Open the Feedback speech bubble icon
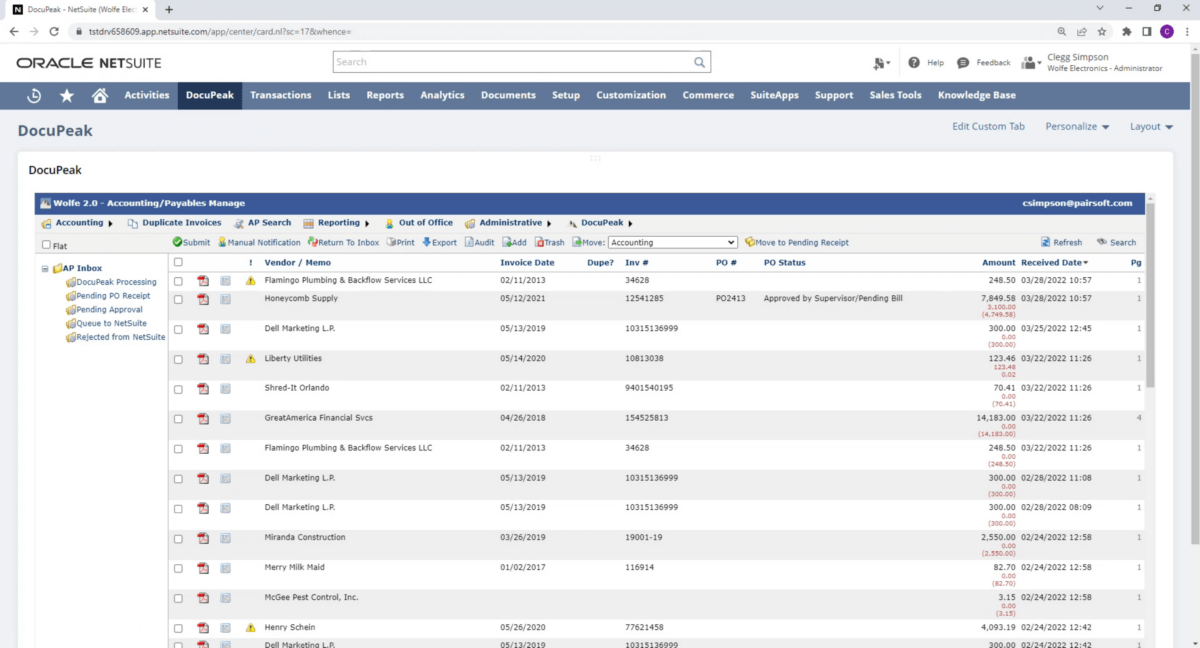The height and width of the screenshot is (648, 1200). (x=963, y=62)
